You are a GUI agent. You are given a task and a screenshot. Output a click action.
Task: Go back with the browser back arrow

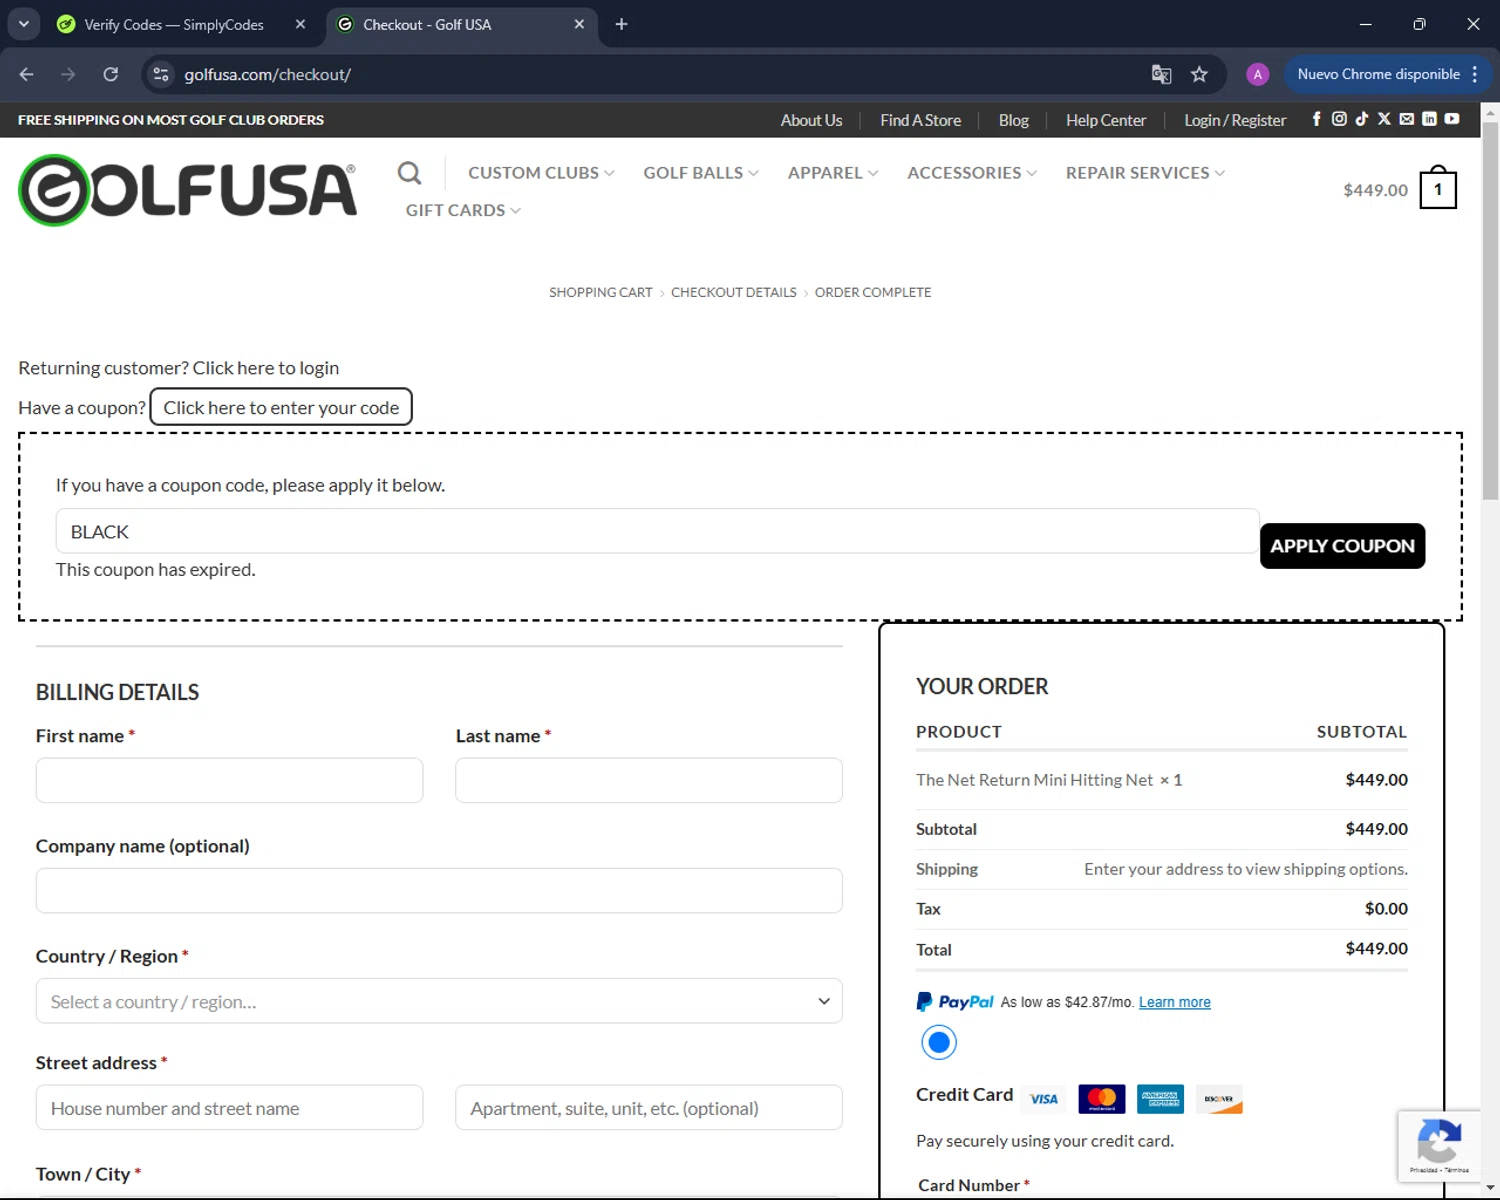point(27,74)
